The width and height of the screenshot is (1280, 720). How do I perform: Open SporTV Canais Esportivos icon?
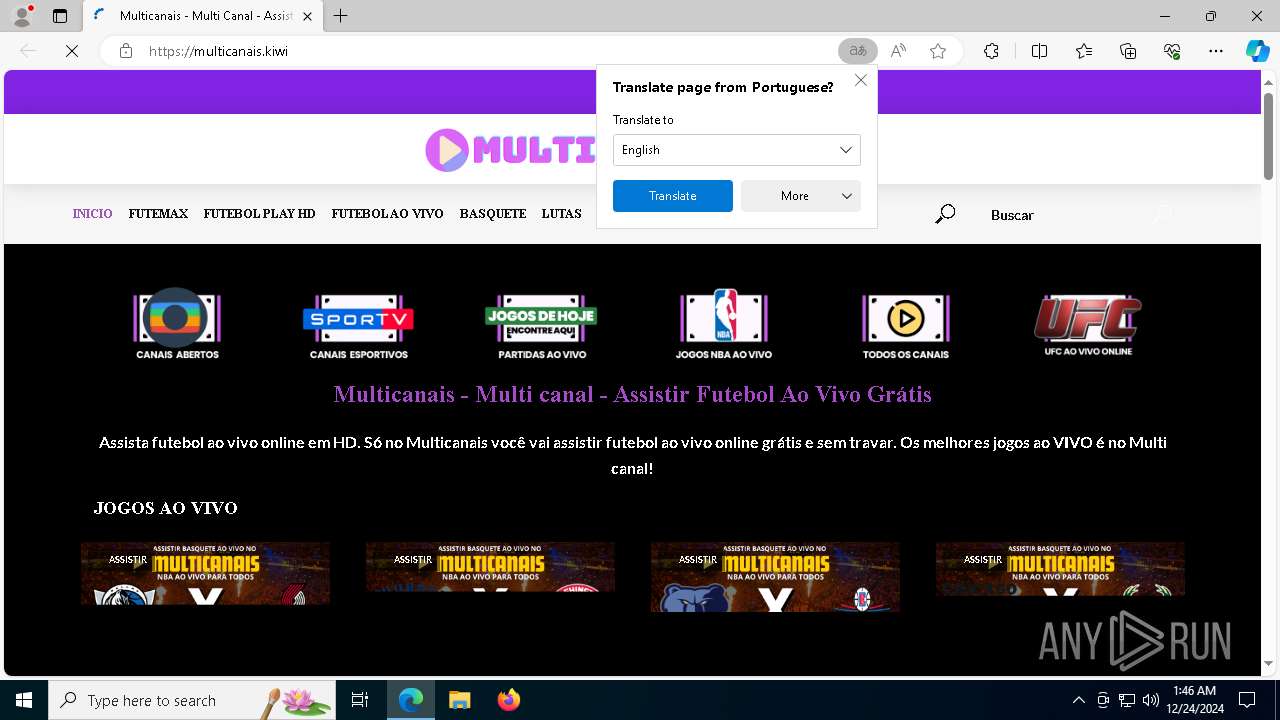tap(358, 325)
